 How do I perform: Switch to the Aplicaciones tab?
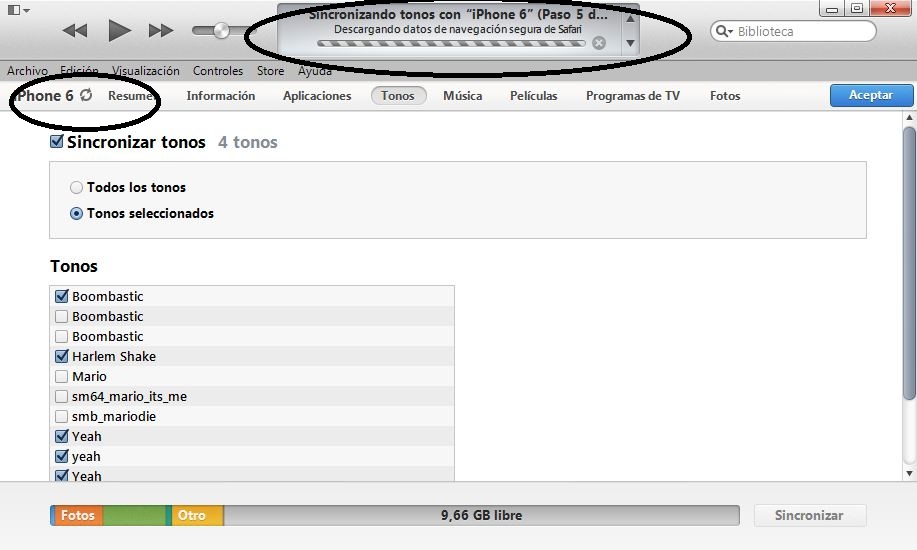[317, 95]
